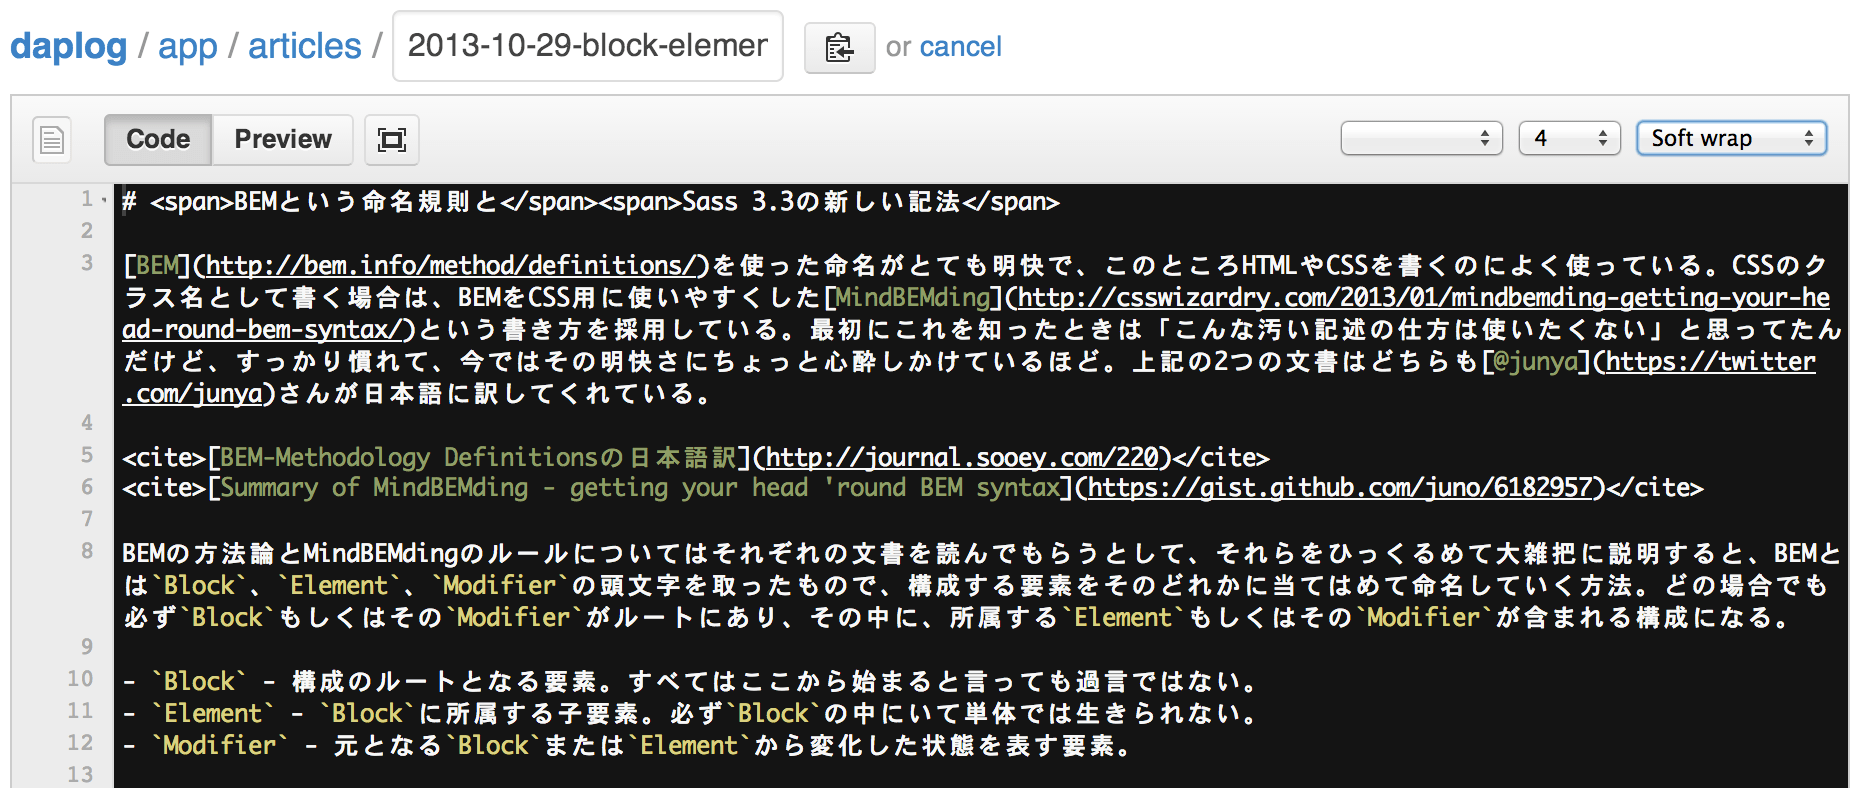Open the indent size dropdown showing 4

1570,138
